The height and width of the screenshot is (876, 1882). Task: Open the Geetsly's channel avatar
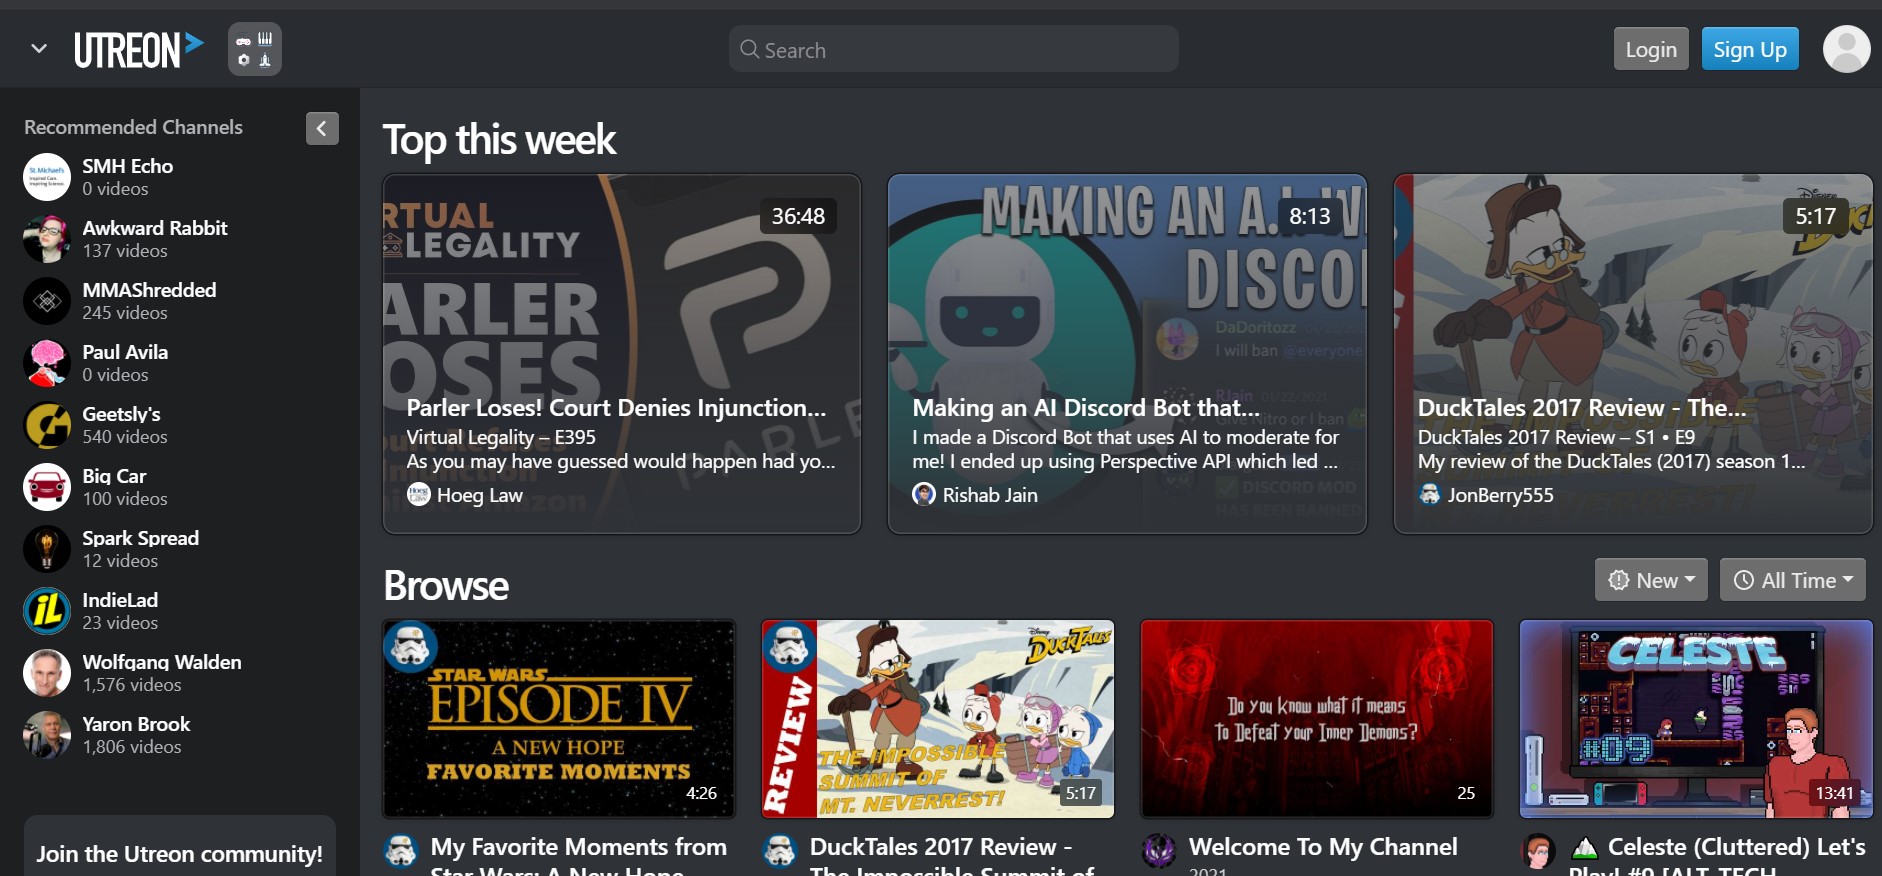pos(47,425)
